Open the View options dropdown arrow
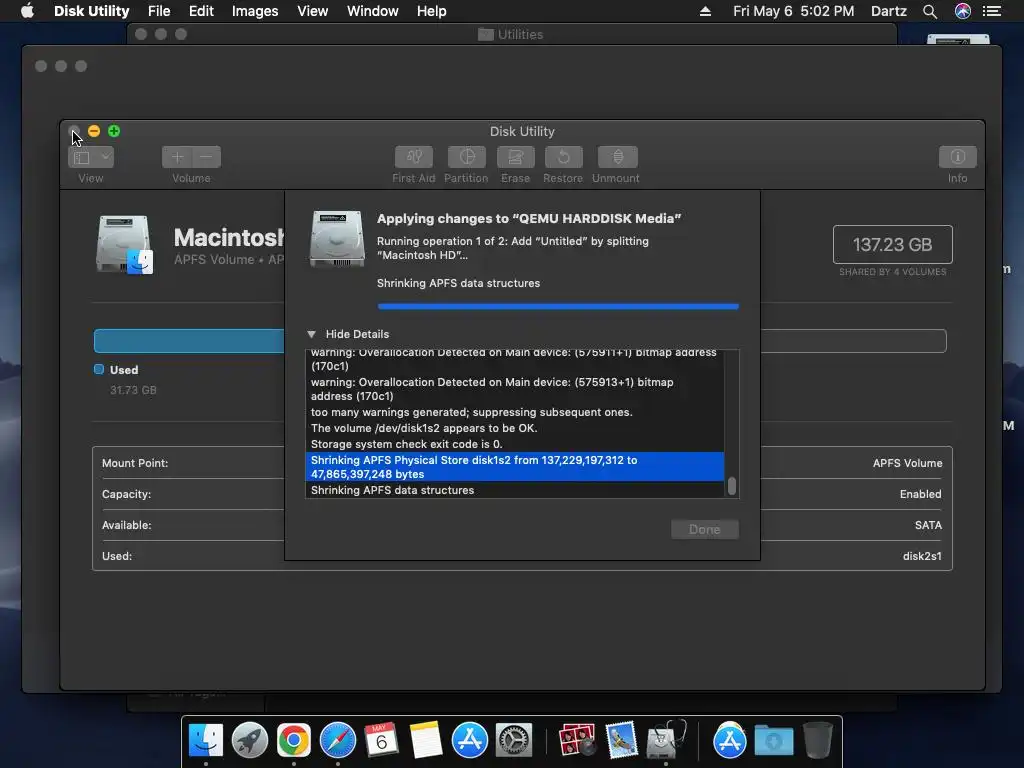Image resolution: width=1024 pixels, height=768 pixels. (105, 157)
